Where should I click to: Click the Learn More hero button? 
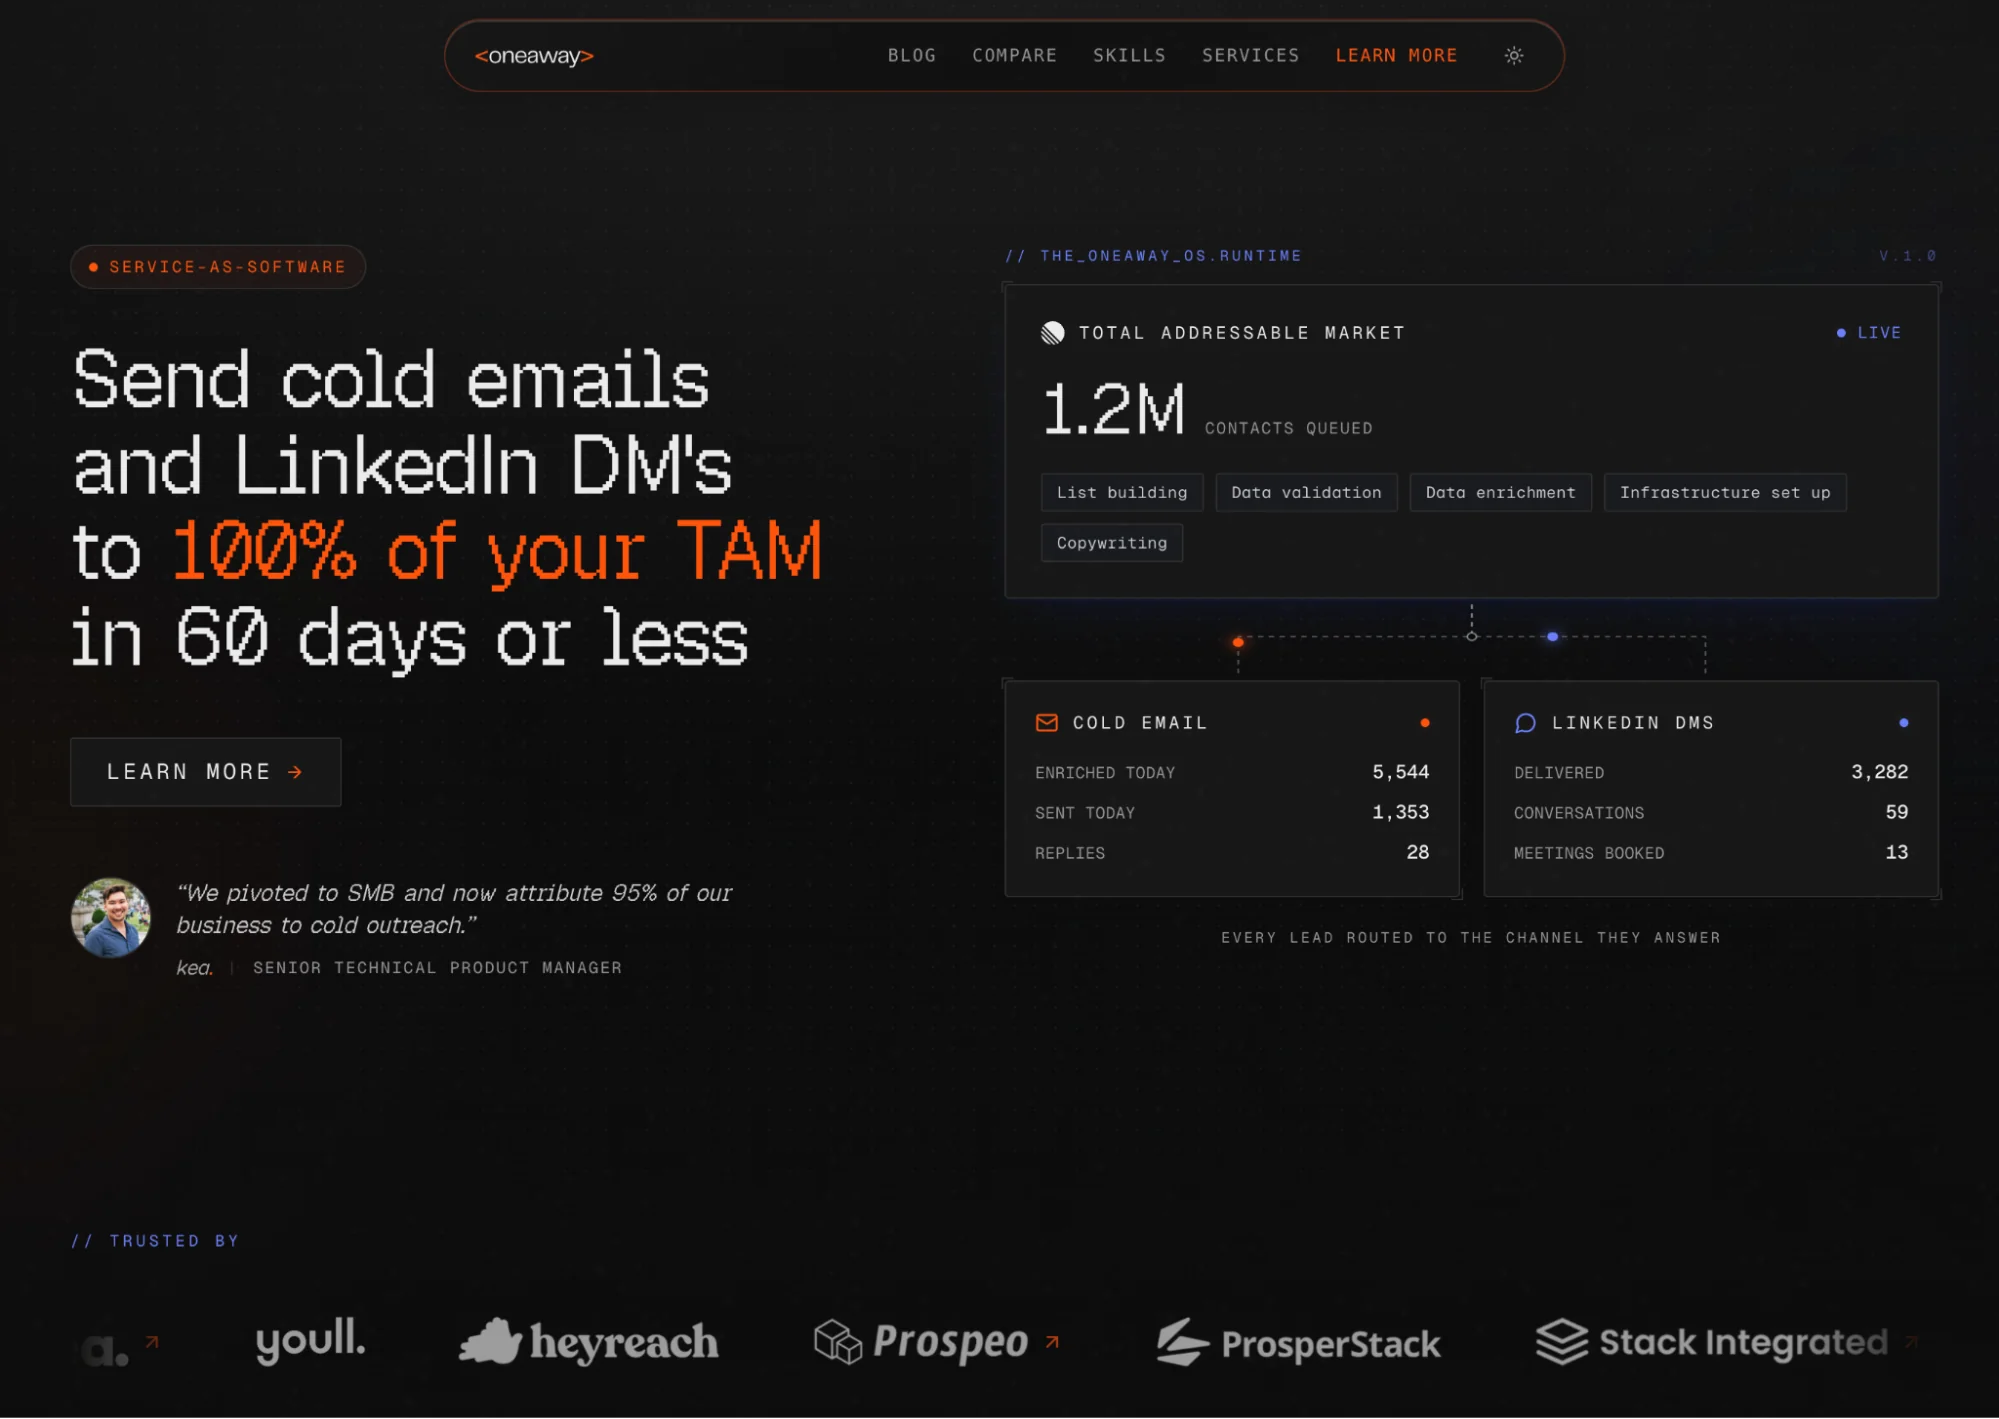(205, 772)
